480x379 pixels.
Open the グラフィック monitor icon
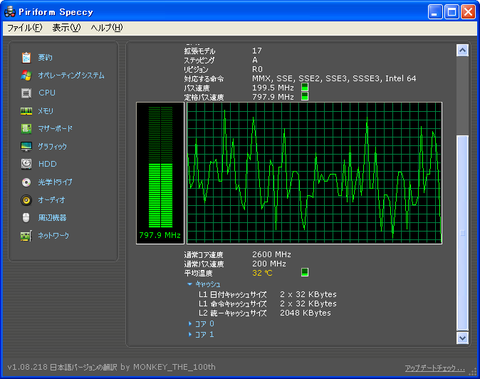(26, 146)
